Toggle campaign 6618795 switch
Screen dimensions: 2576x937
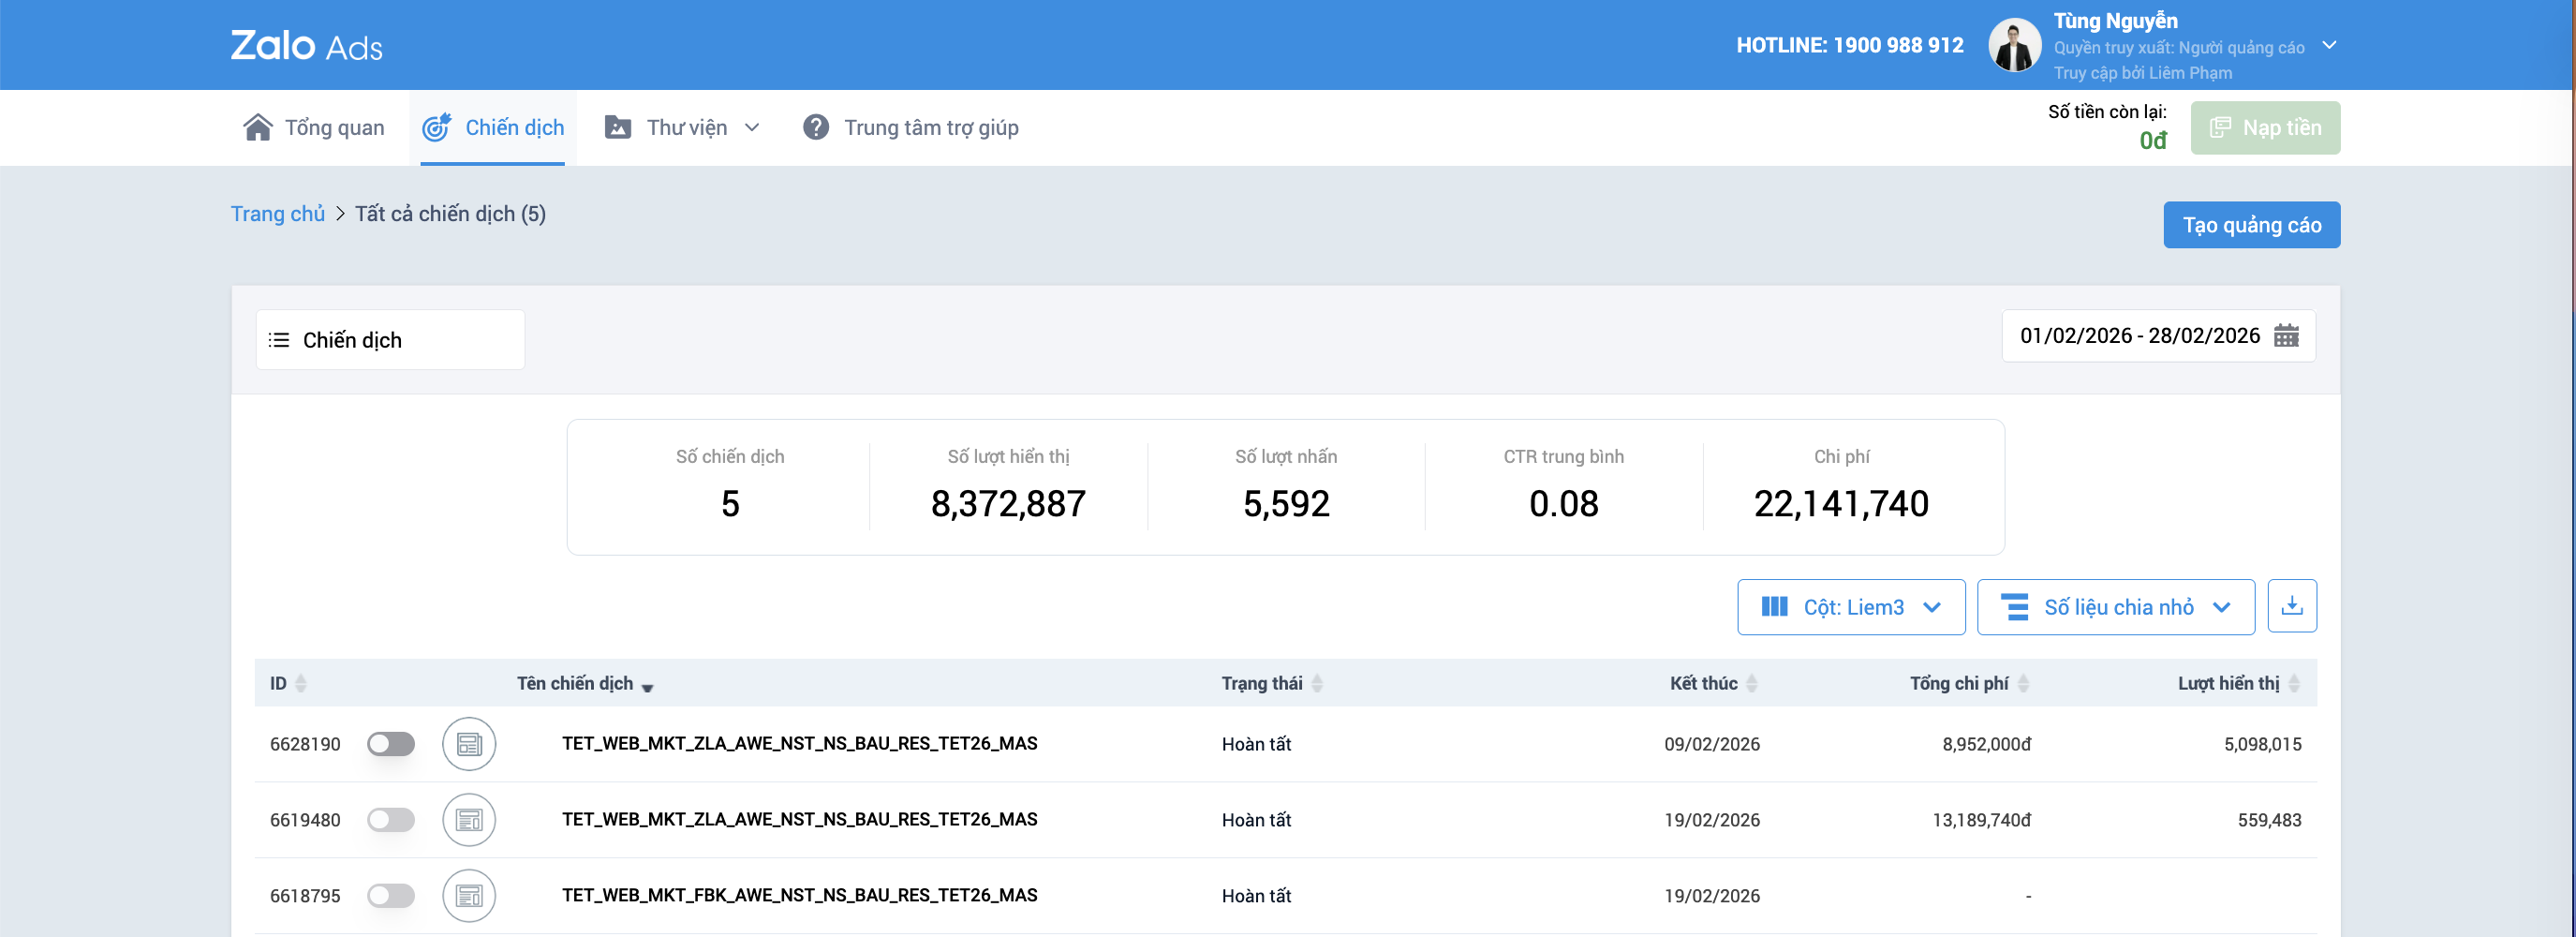point(391,896)
